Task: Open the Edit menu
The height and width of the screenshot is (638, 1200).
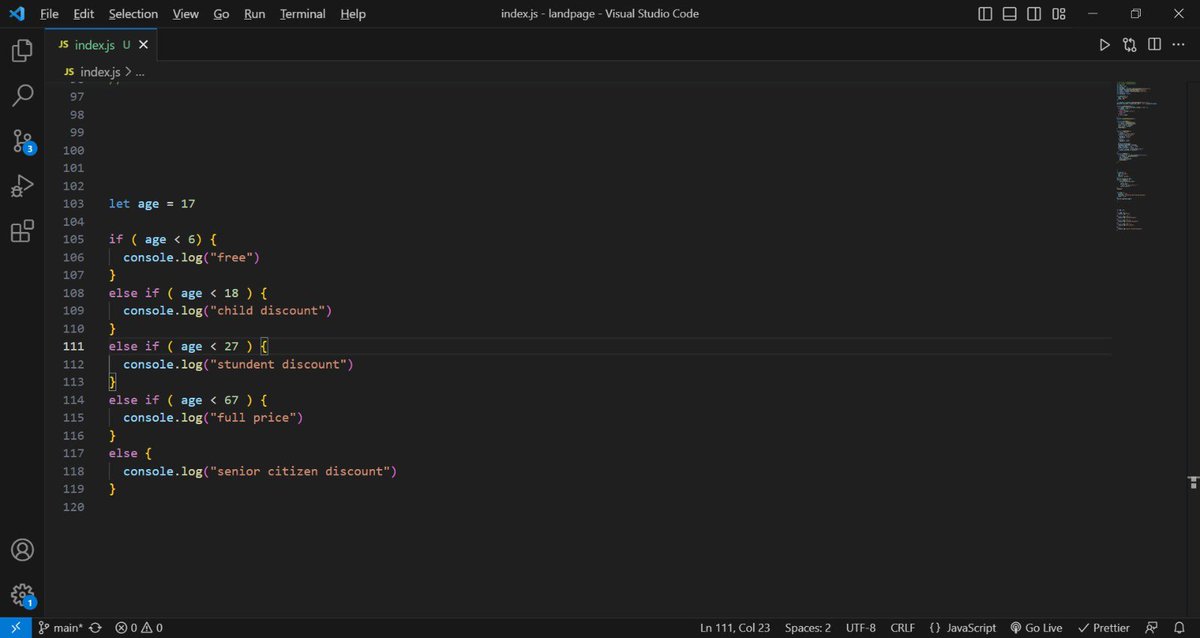Action: tap(83, 14)
